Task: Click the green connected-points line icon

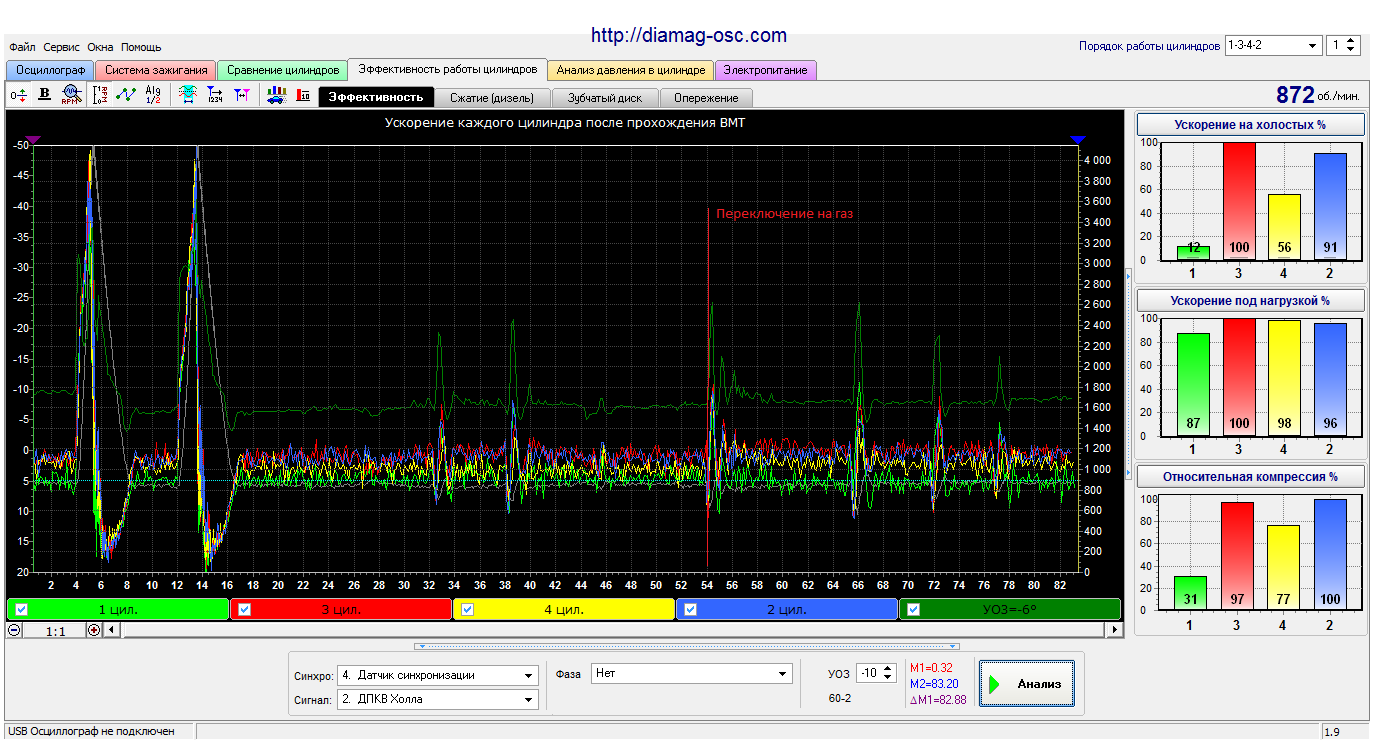Action: coord(126,95)
